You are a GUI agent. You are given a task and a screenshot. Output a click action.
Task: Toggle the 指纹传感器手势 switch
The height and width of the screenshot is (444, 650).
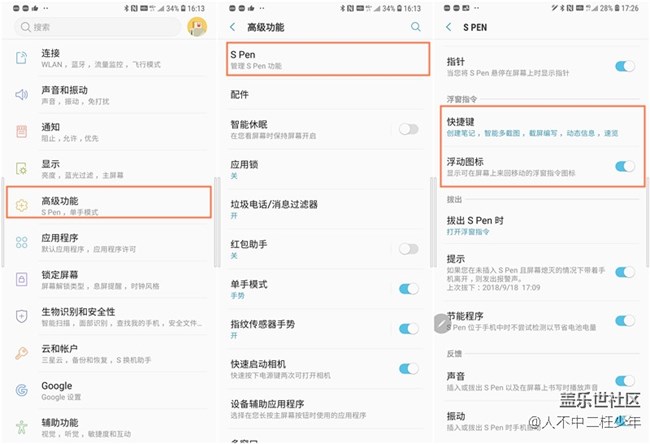click(408, 329)
